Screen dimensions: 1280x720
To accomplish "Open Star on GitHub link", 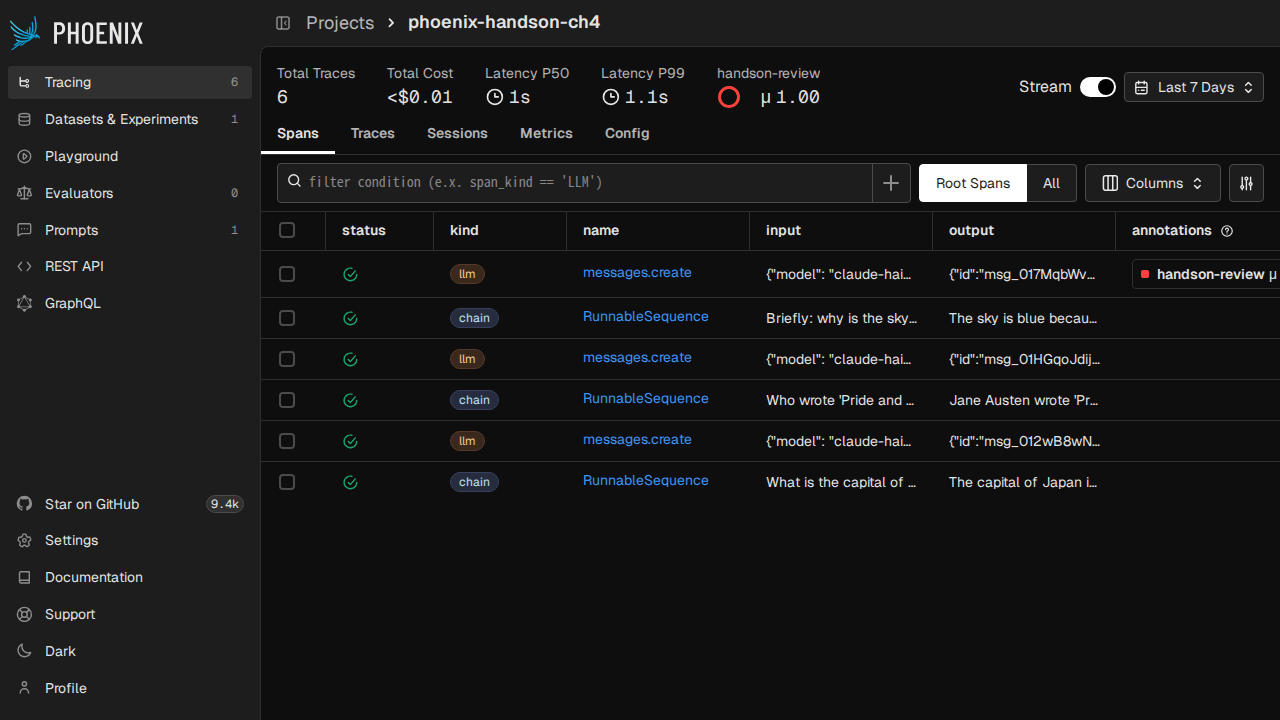I will point(92,504).
